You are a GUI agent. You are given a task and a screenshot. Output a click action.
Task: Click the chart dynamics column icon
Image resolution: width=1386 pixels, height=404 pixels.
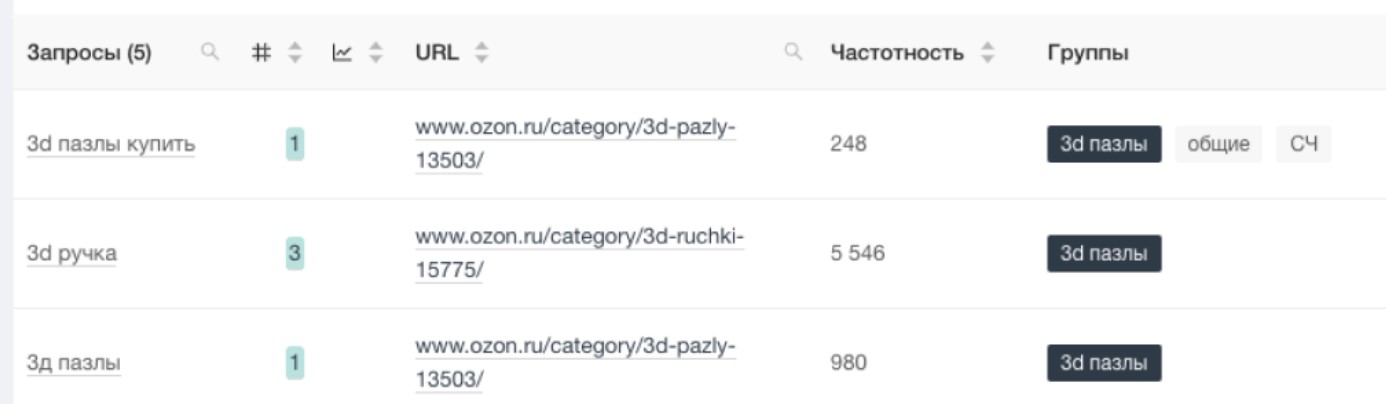(x=342, y=53)
